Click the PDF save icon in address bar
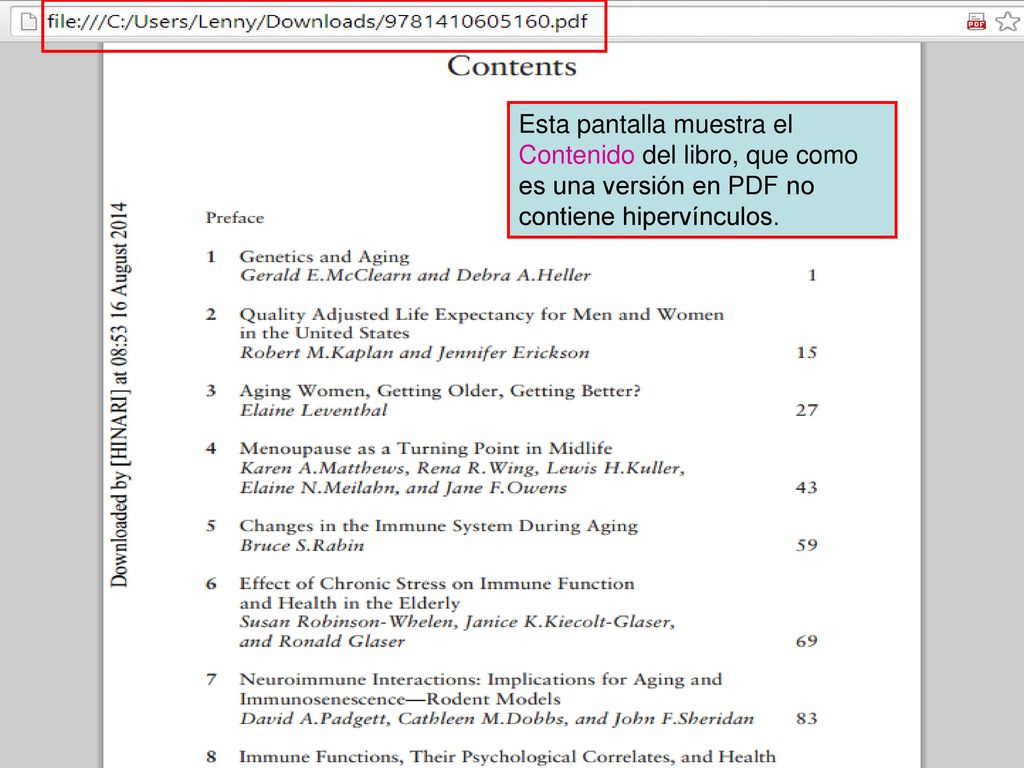Viewport: 1024px width, 768px height. click(x=976, y=22)
